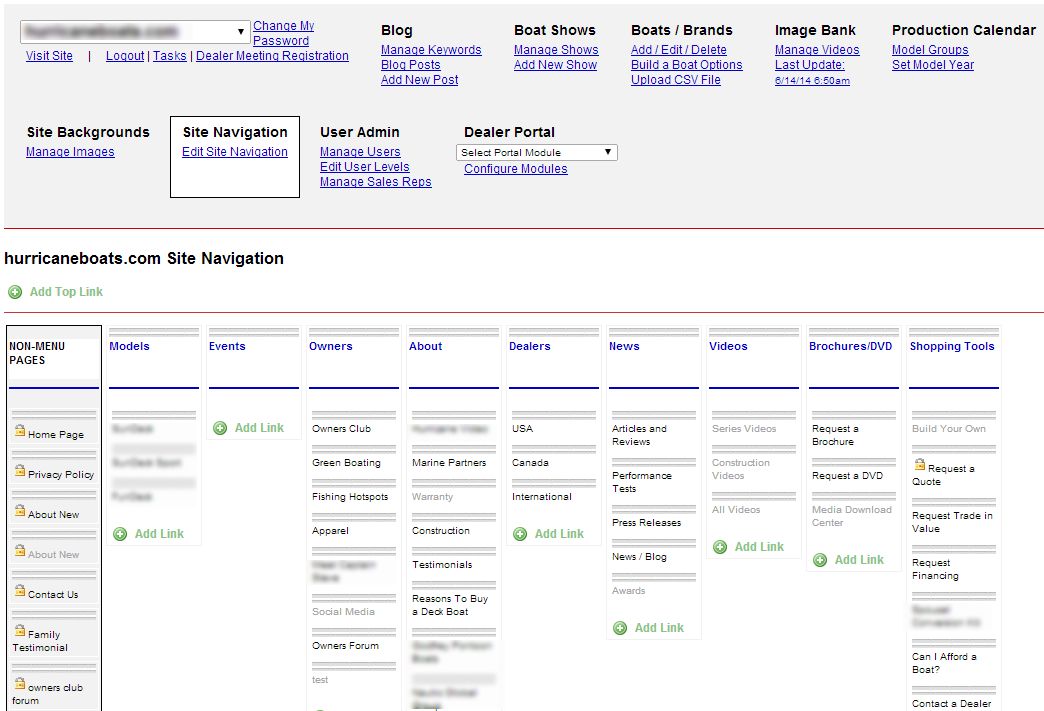Click lock icon on Request a Quote
The image size is (1044, 711).
(x=920, y=465)
